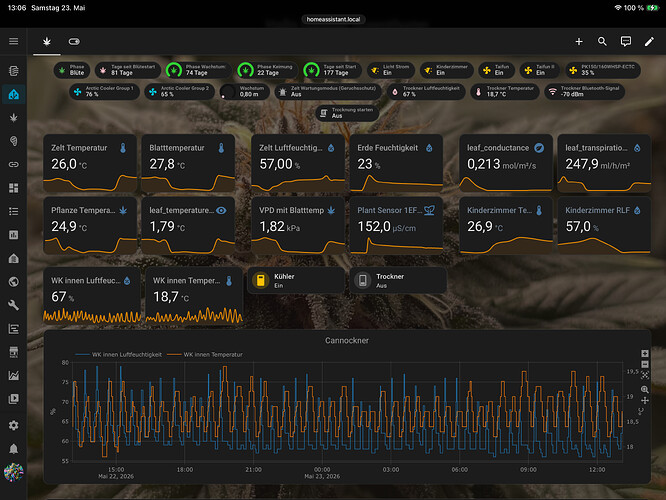Open search with magnifier icon
Viewport: 666px width, 500px height.
[x=602, y=41]
